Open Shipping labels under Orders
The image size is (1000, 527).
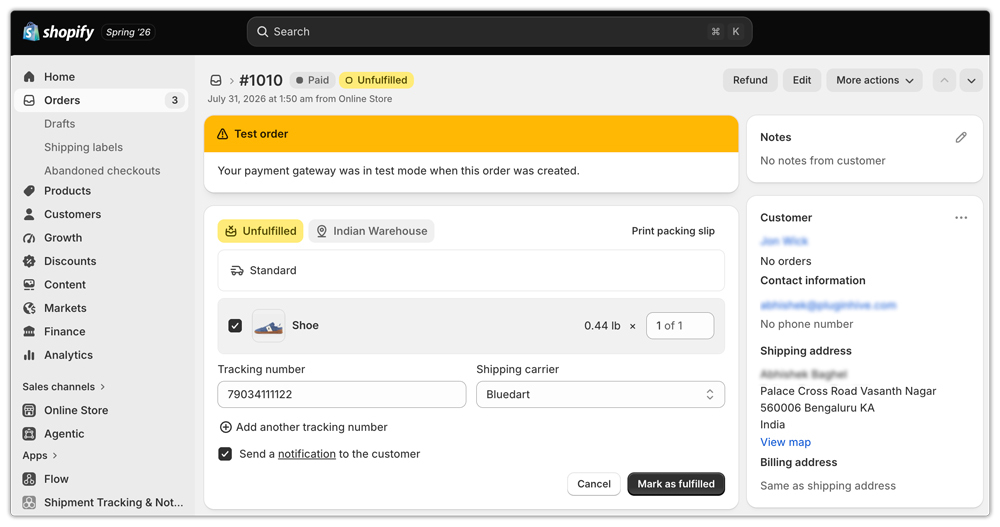pyautogui.click(x=84, y=147)
